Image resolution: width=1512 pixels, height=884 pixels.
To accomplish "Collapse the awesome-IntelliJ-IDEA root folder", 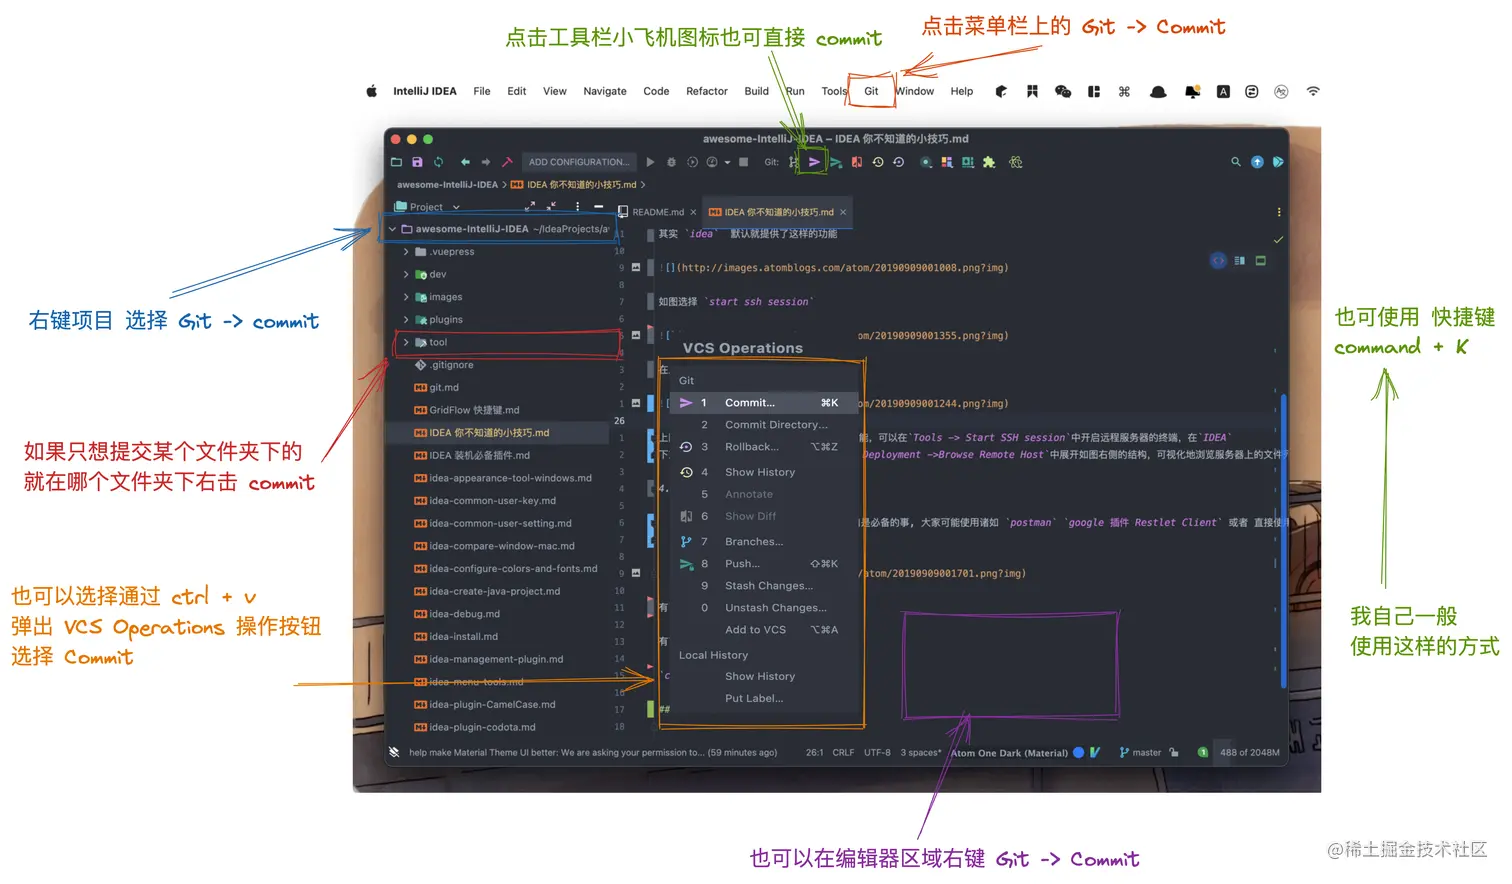I will pos(392,229).
